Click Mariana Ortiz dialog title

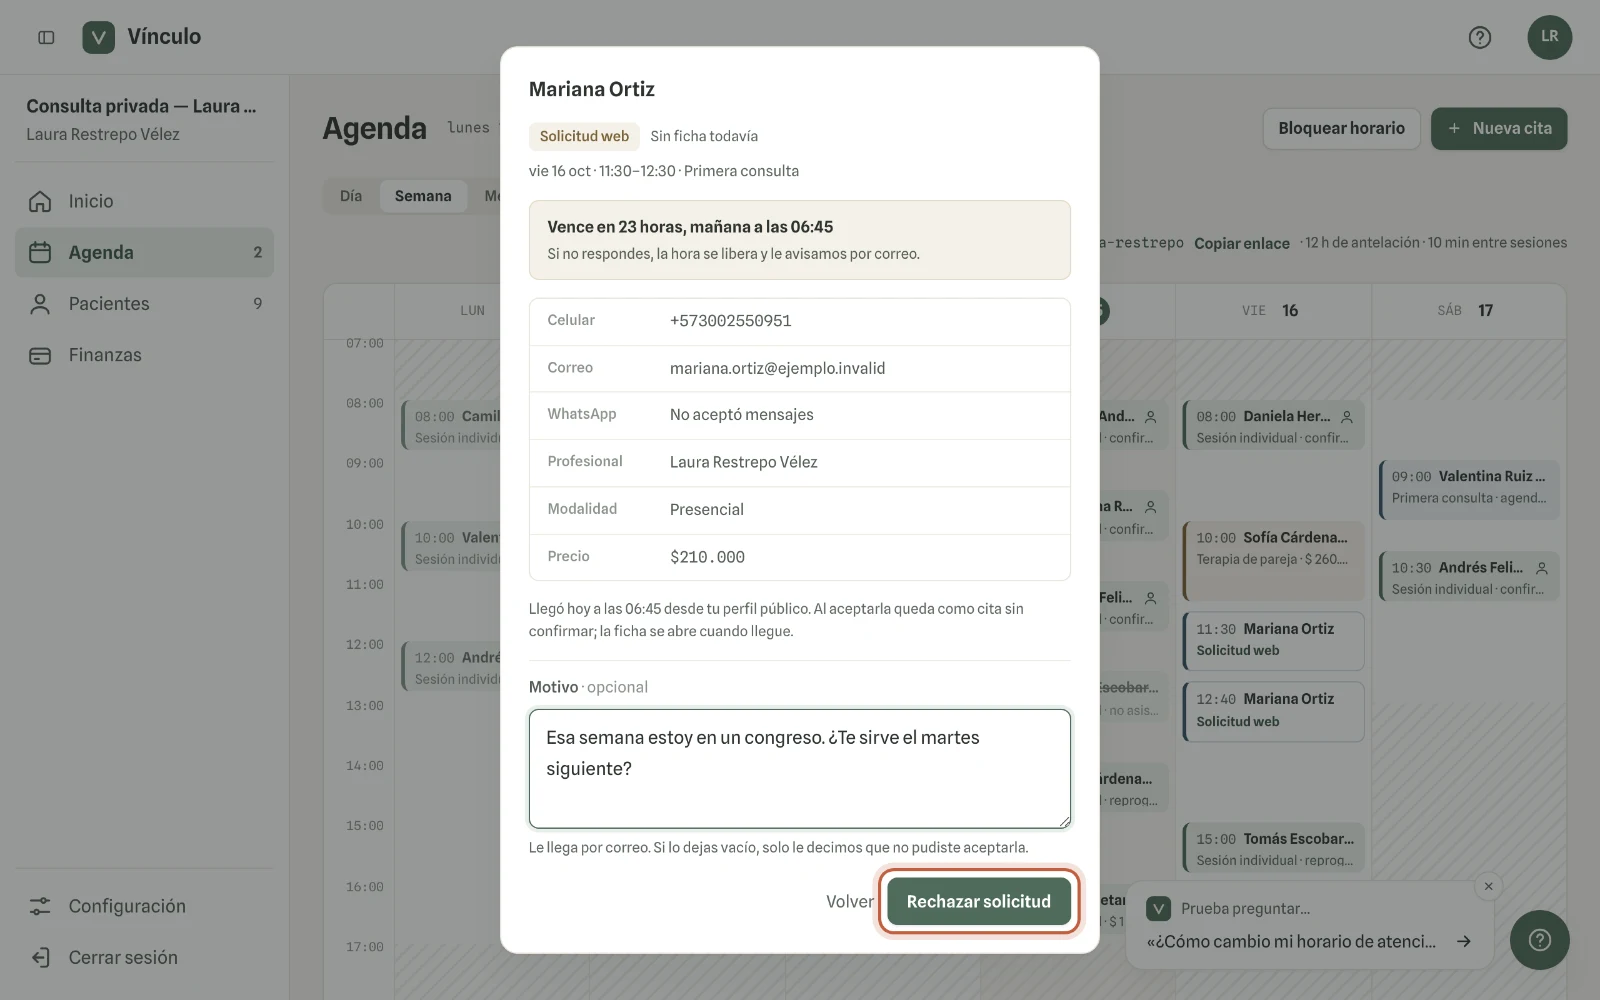[591, 89]
